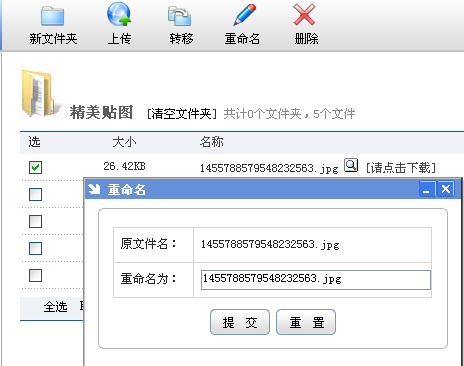
Task: Click the original filename text in the dialog
Action: point(270,244)
